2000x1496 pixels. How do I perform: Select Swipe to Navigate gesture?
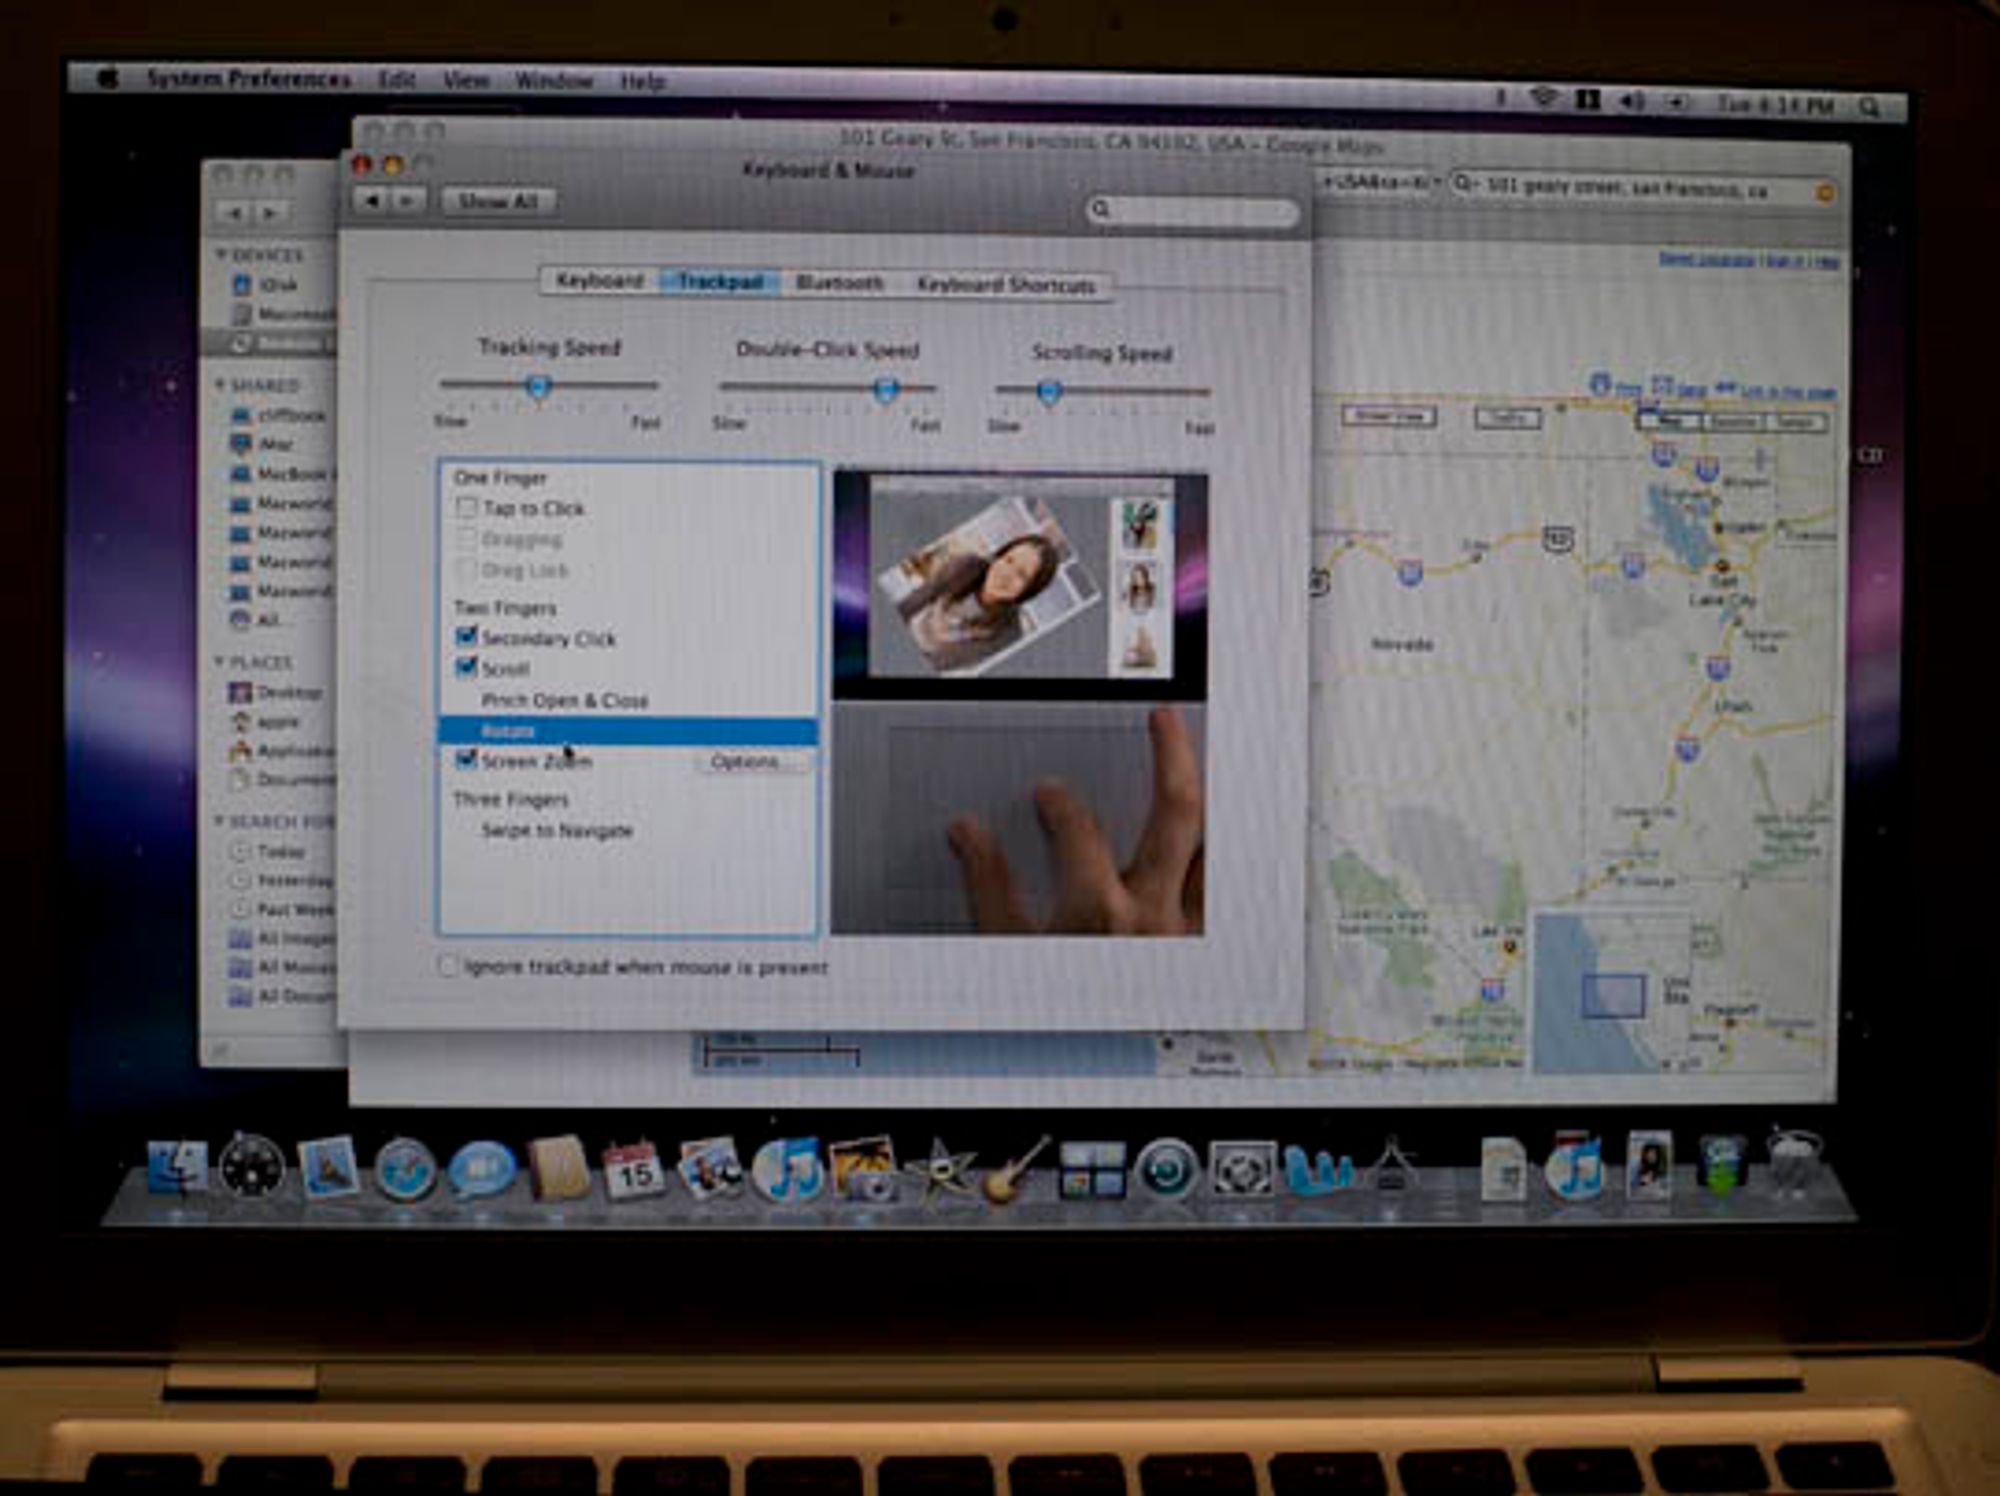(x=557, y=830)
